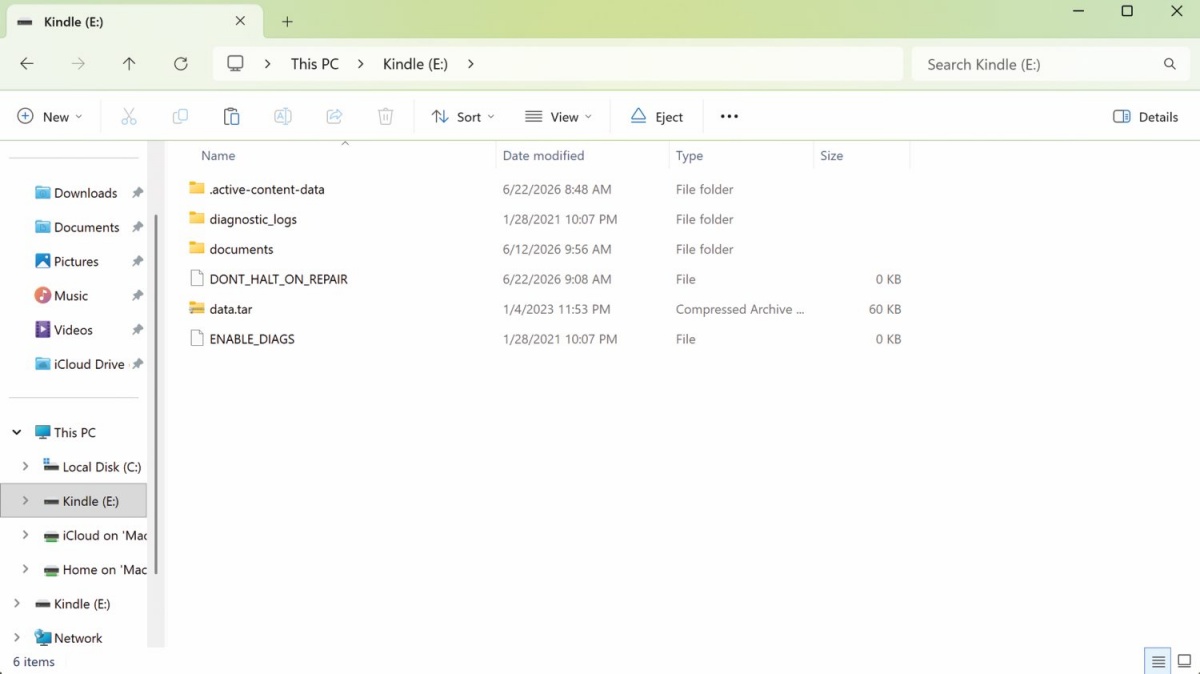This screenshot has height=674, width=1200.
Task: Sort by the Size column header
Action: pyautogui.click(x=831, y=156)
